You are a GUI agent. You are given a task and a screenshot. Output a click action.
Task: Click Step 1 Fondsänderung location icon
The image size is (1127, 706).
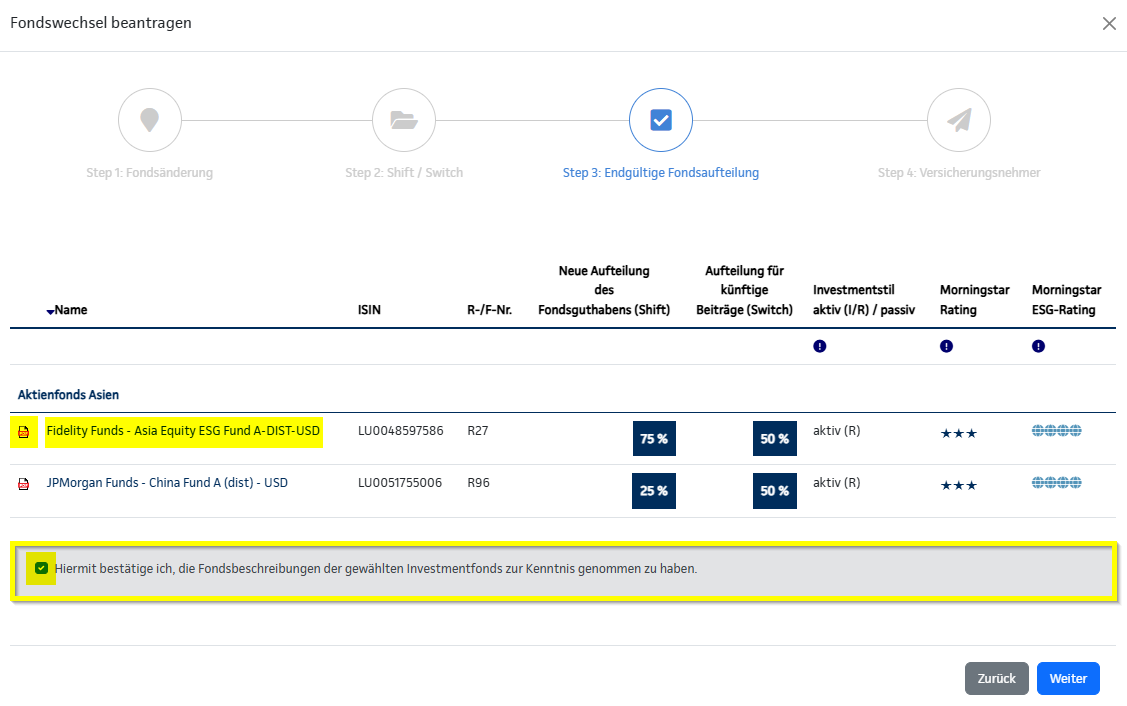150,121
